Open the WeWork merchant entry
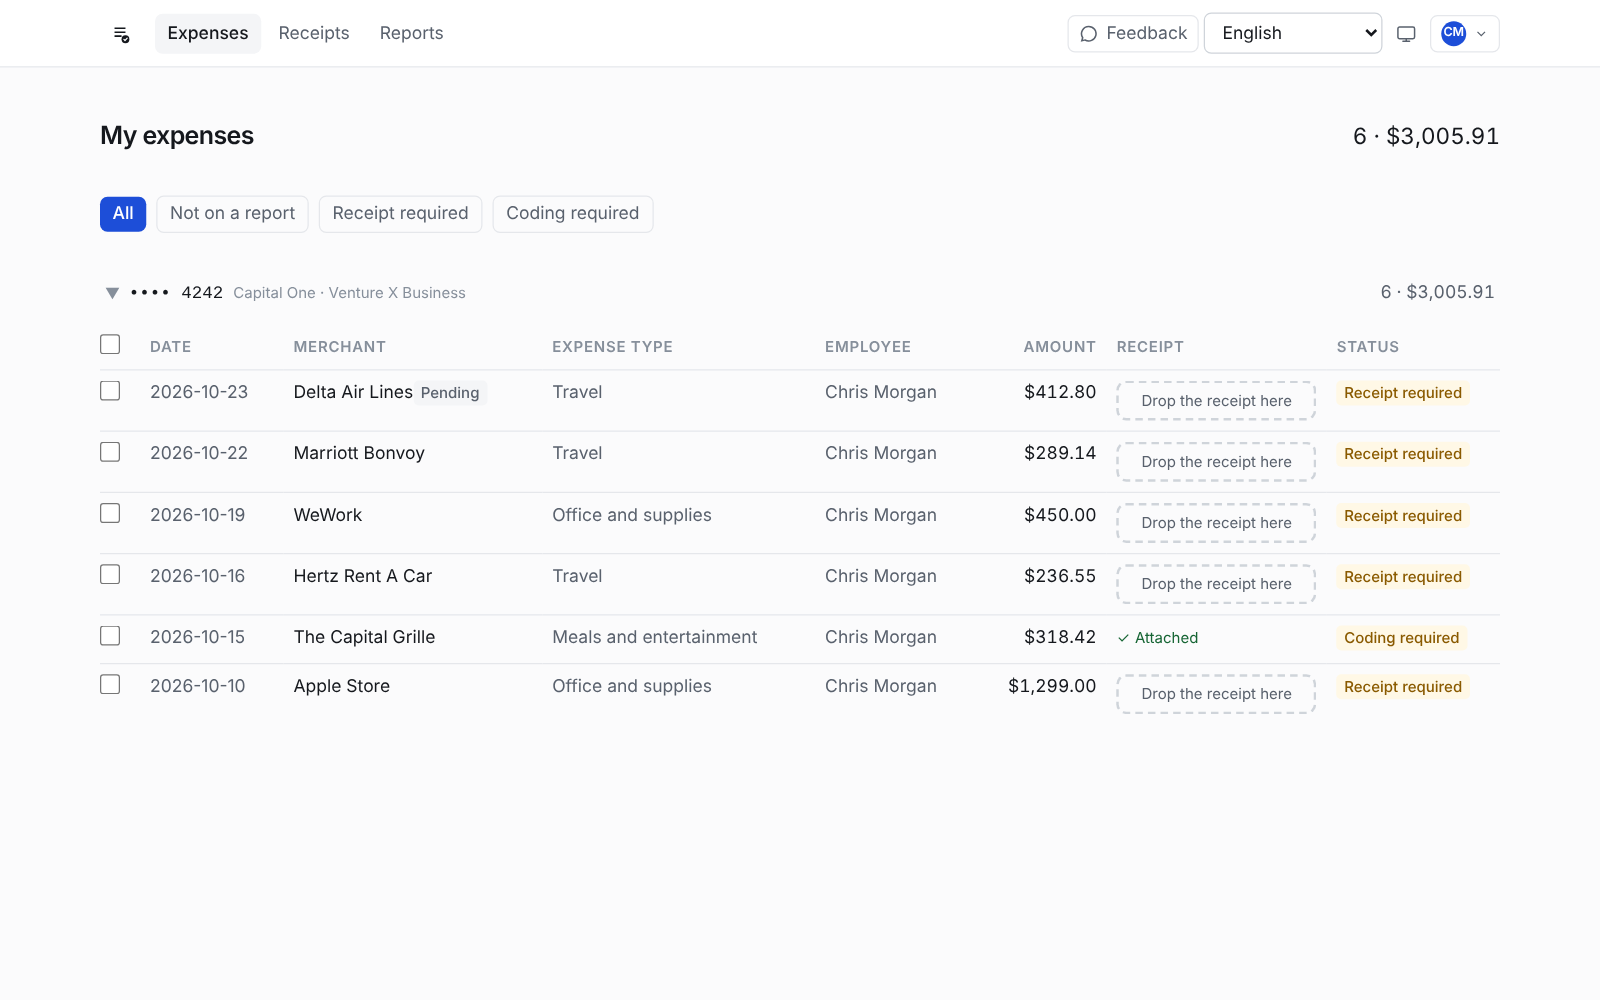The image size is (1600, 1000). click(x=328, y=515)
